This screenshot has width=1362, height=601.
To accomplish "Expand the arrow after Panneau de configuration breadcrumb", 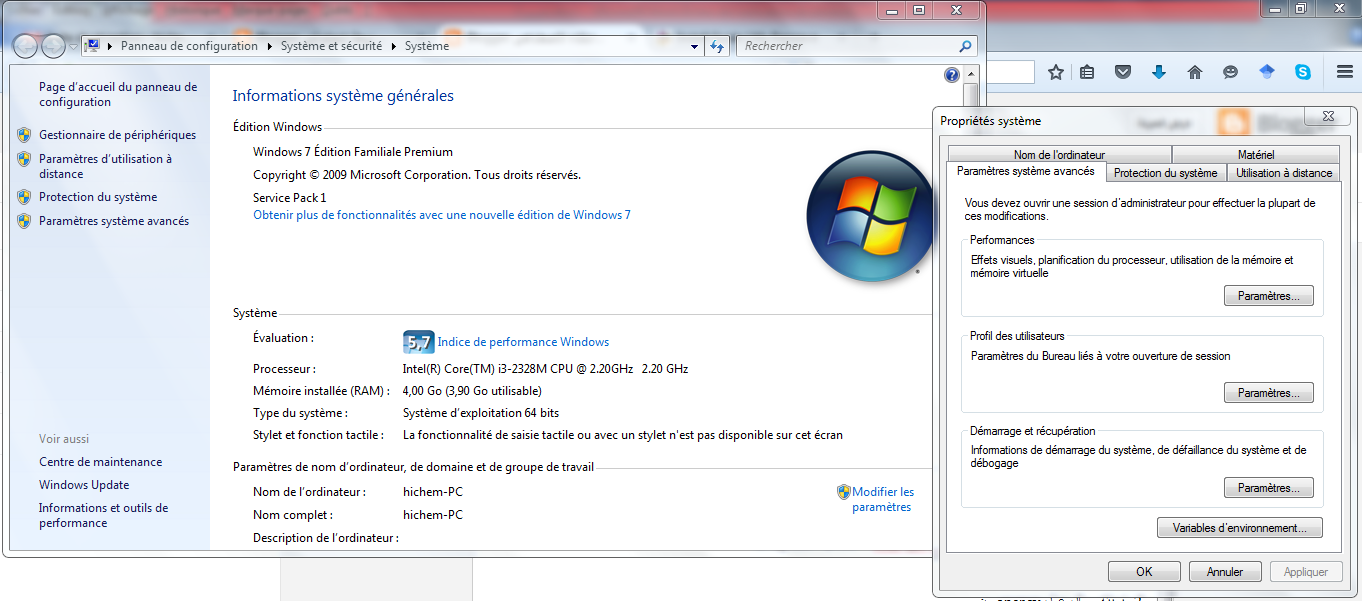I will pyautogui.click(x=268, y=46).
